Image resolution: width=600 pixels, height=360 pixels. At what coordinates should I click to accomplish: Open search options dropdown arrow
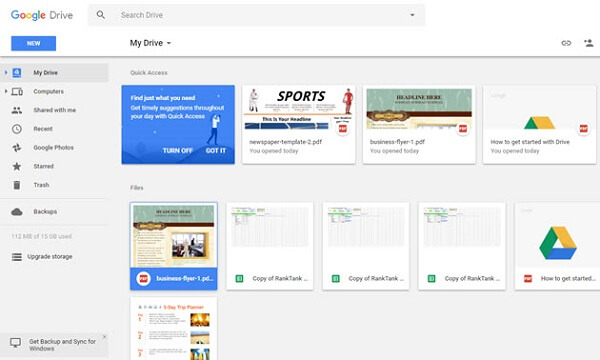[412, 15]
